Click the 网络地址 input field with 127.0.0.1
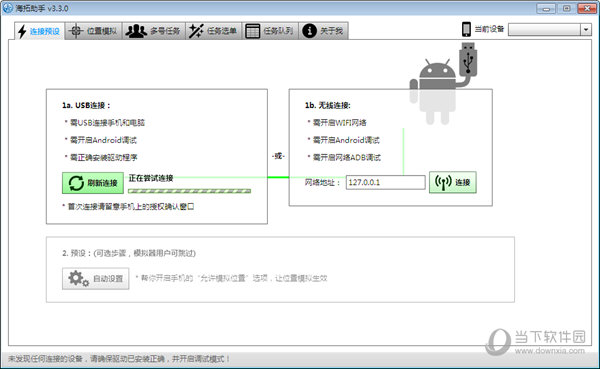The height and width of the screenshot is (369, 600). pyautogui.click(x=385, y=182)
